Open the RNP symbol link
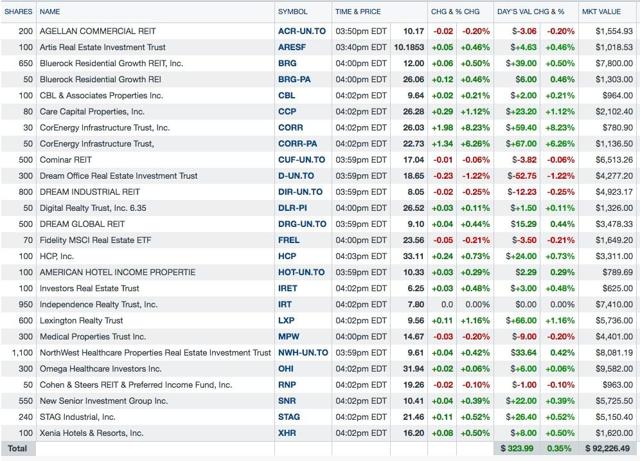Screen dimensions: 640x461 coord(287,385)
